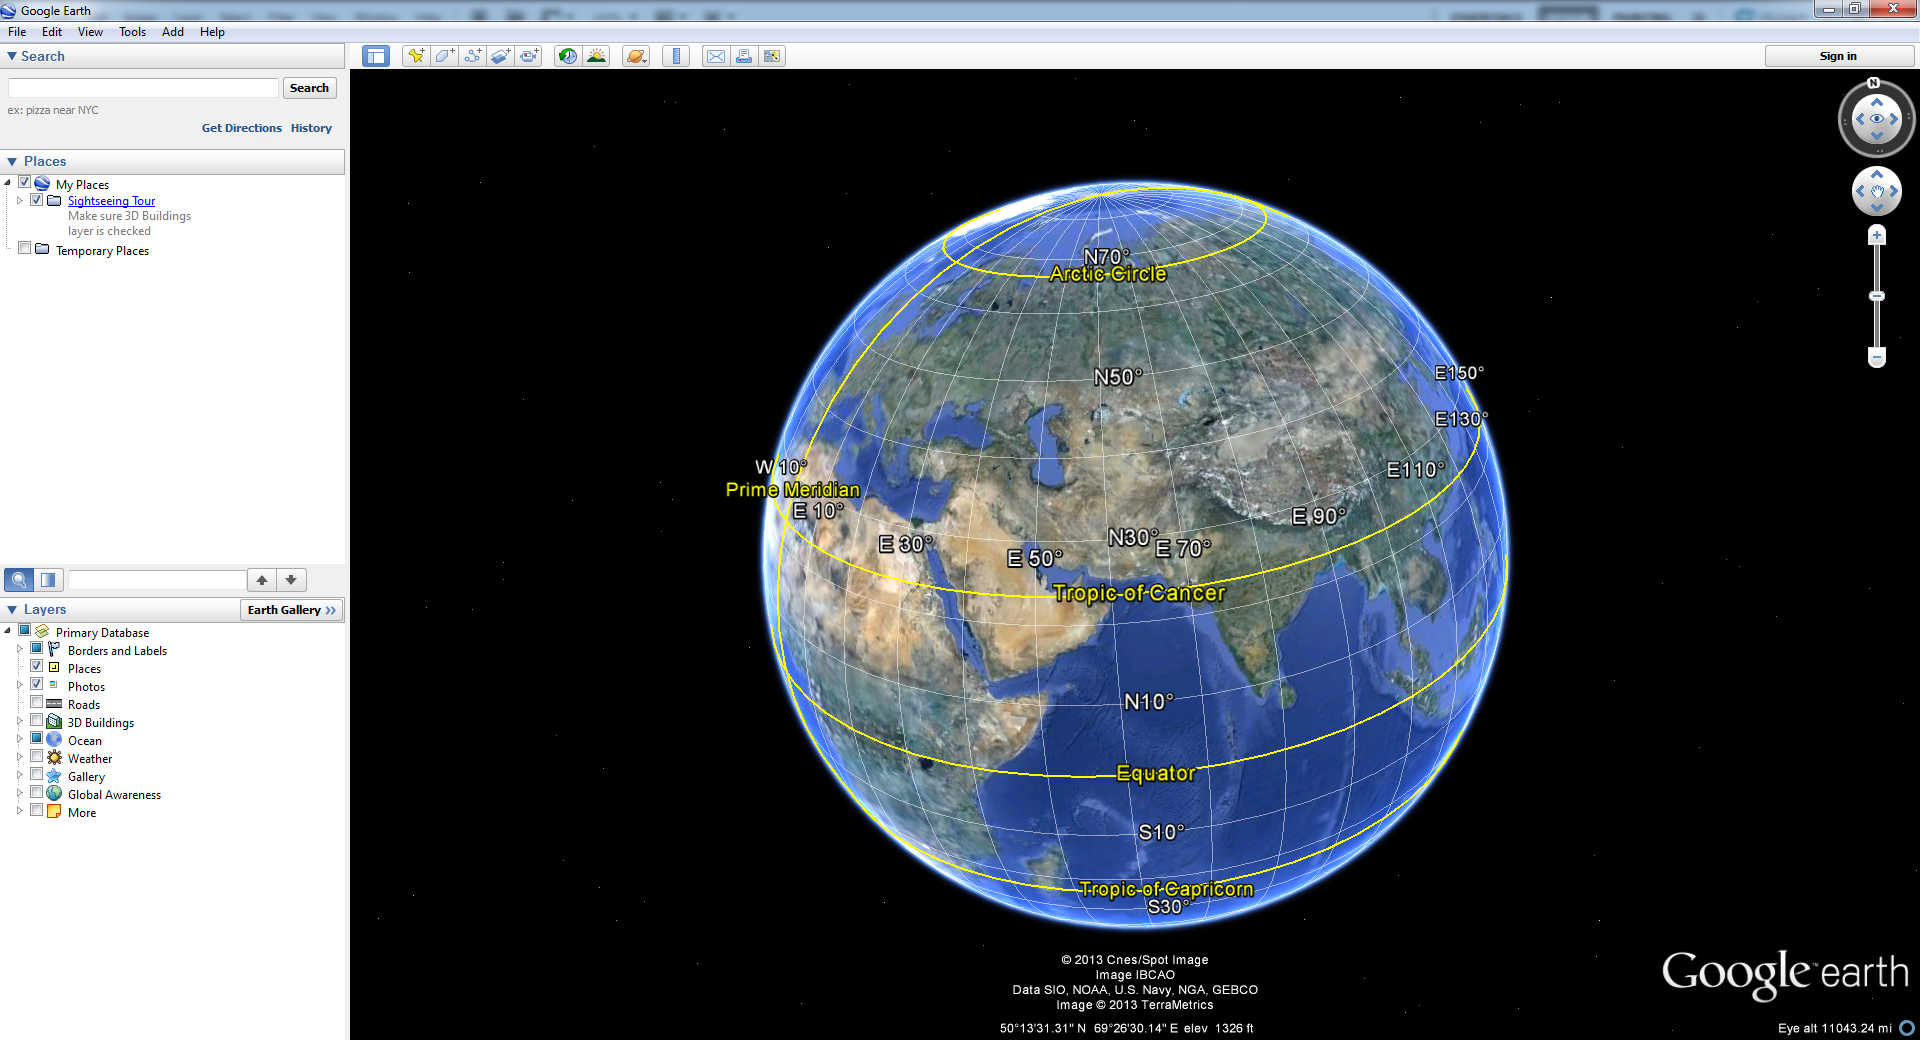Image resolution: width=1920 pixels, height=1040 pixels.
Task: Open the Earth Gallery button
Action: pos(292,610)
